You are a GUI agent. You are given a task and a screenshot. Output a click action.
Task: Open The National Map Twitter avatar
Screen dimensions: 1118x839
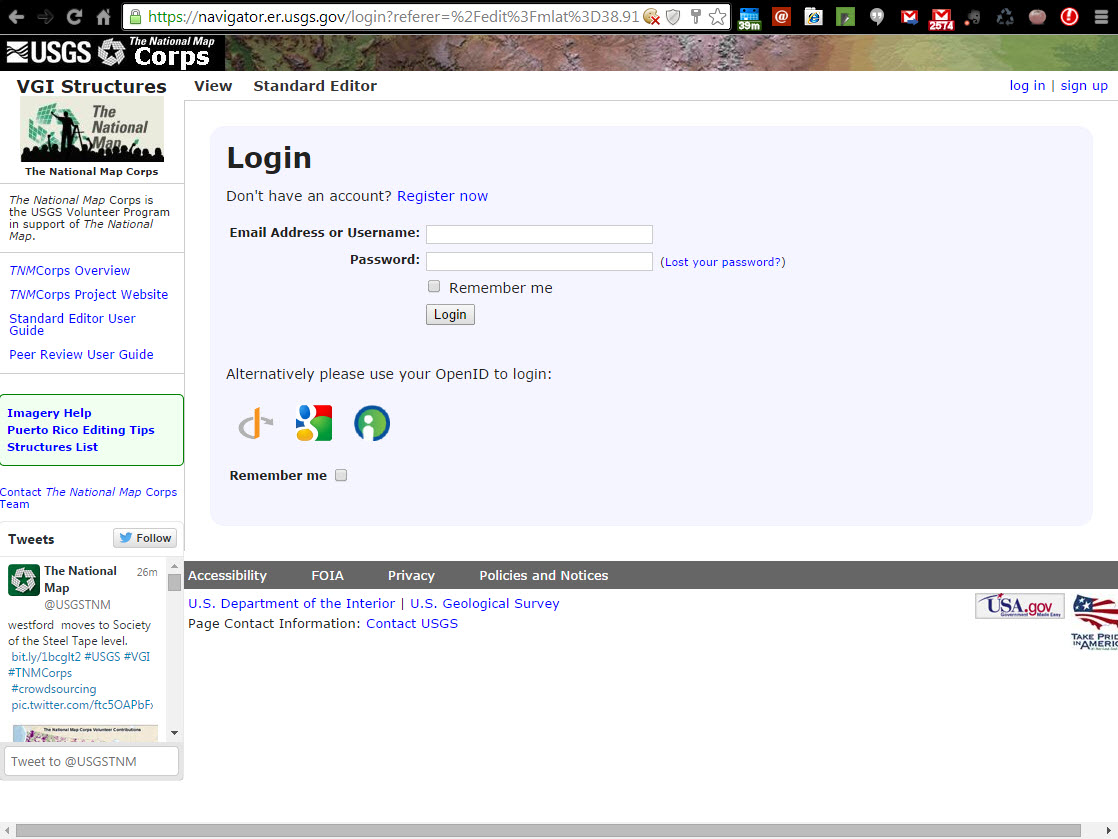24,580
